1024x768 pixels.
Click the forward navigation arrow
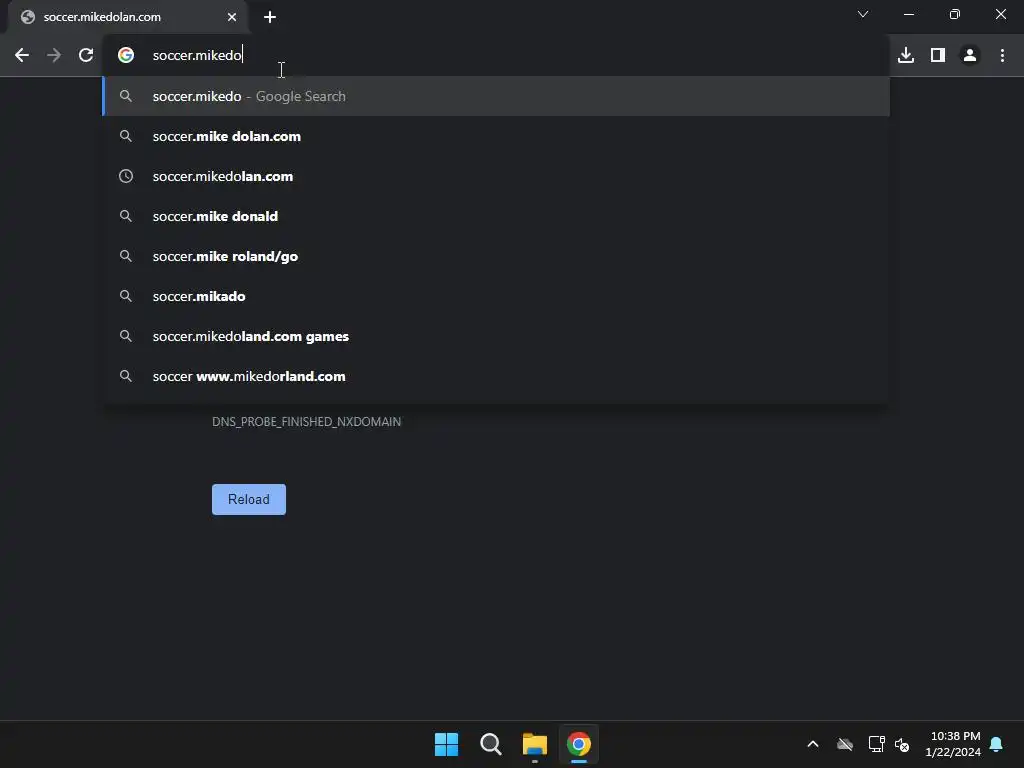tap(54, 56)
